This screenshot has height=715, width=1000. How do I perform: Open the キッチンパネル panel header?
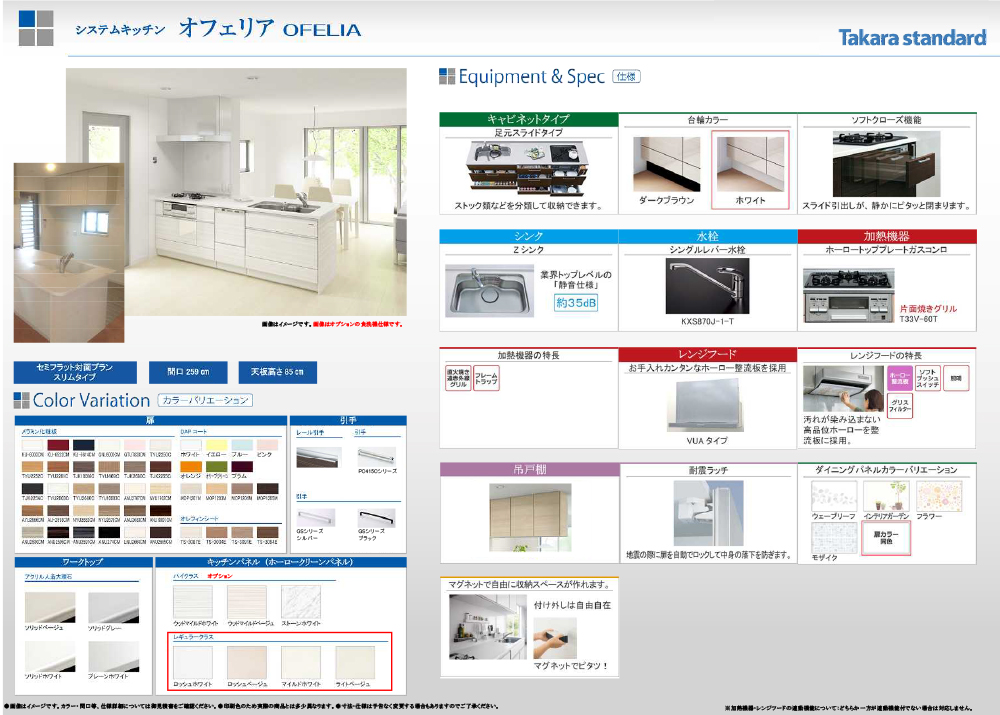pos(281,562)
